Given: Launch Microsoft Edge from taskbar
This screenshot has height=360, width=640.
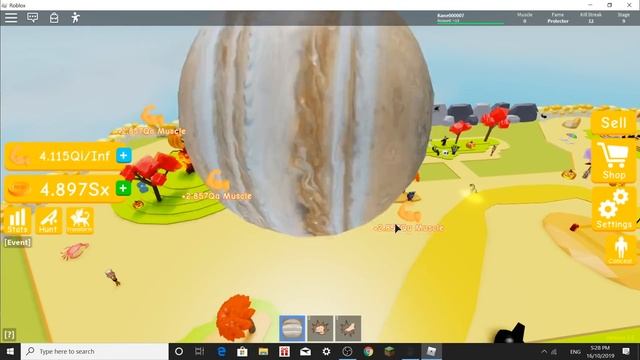Looking at the screenshot, I should click(221, 351).
